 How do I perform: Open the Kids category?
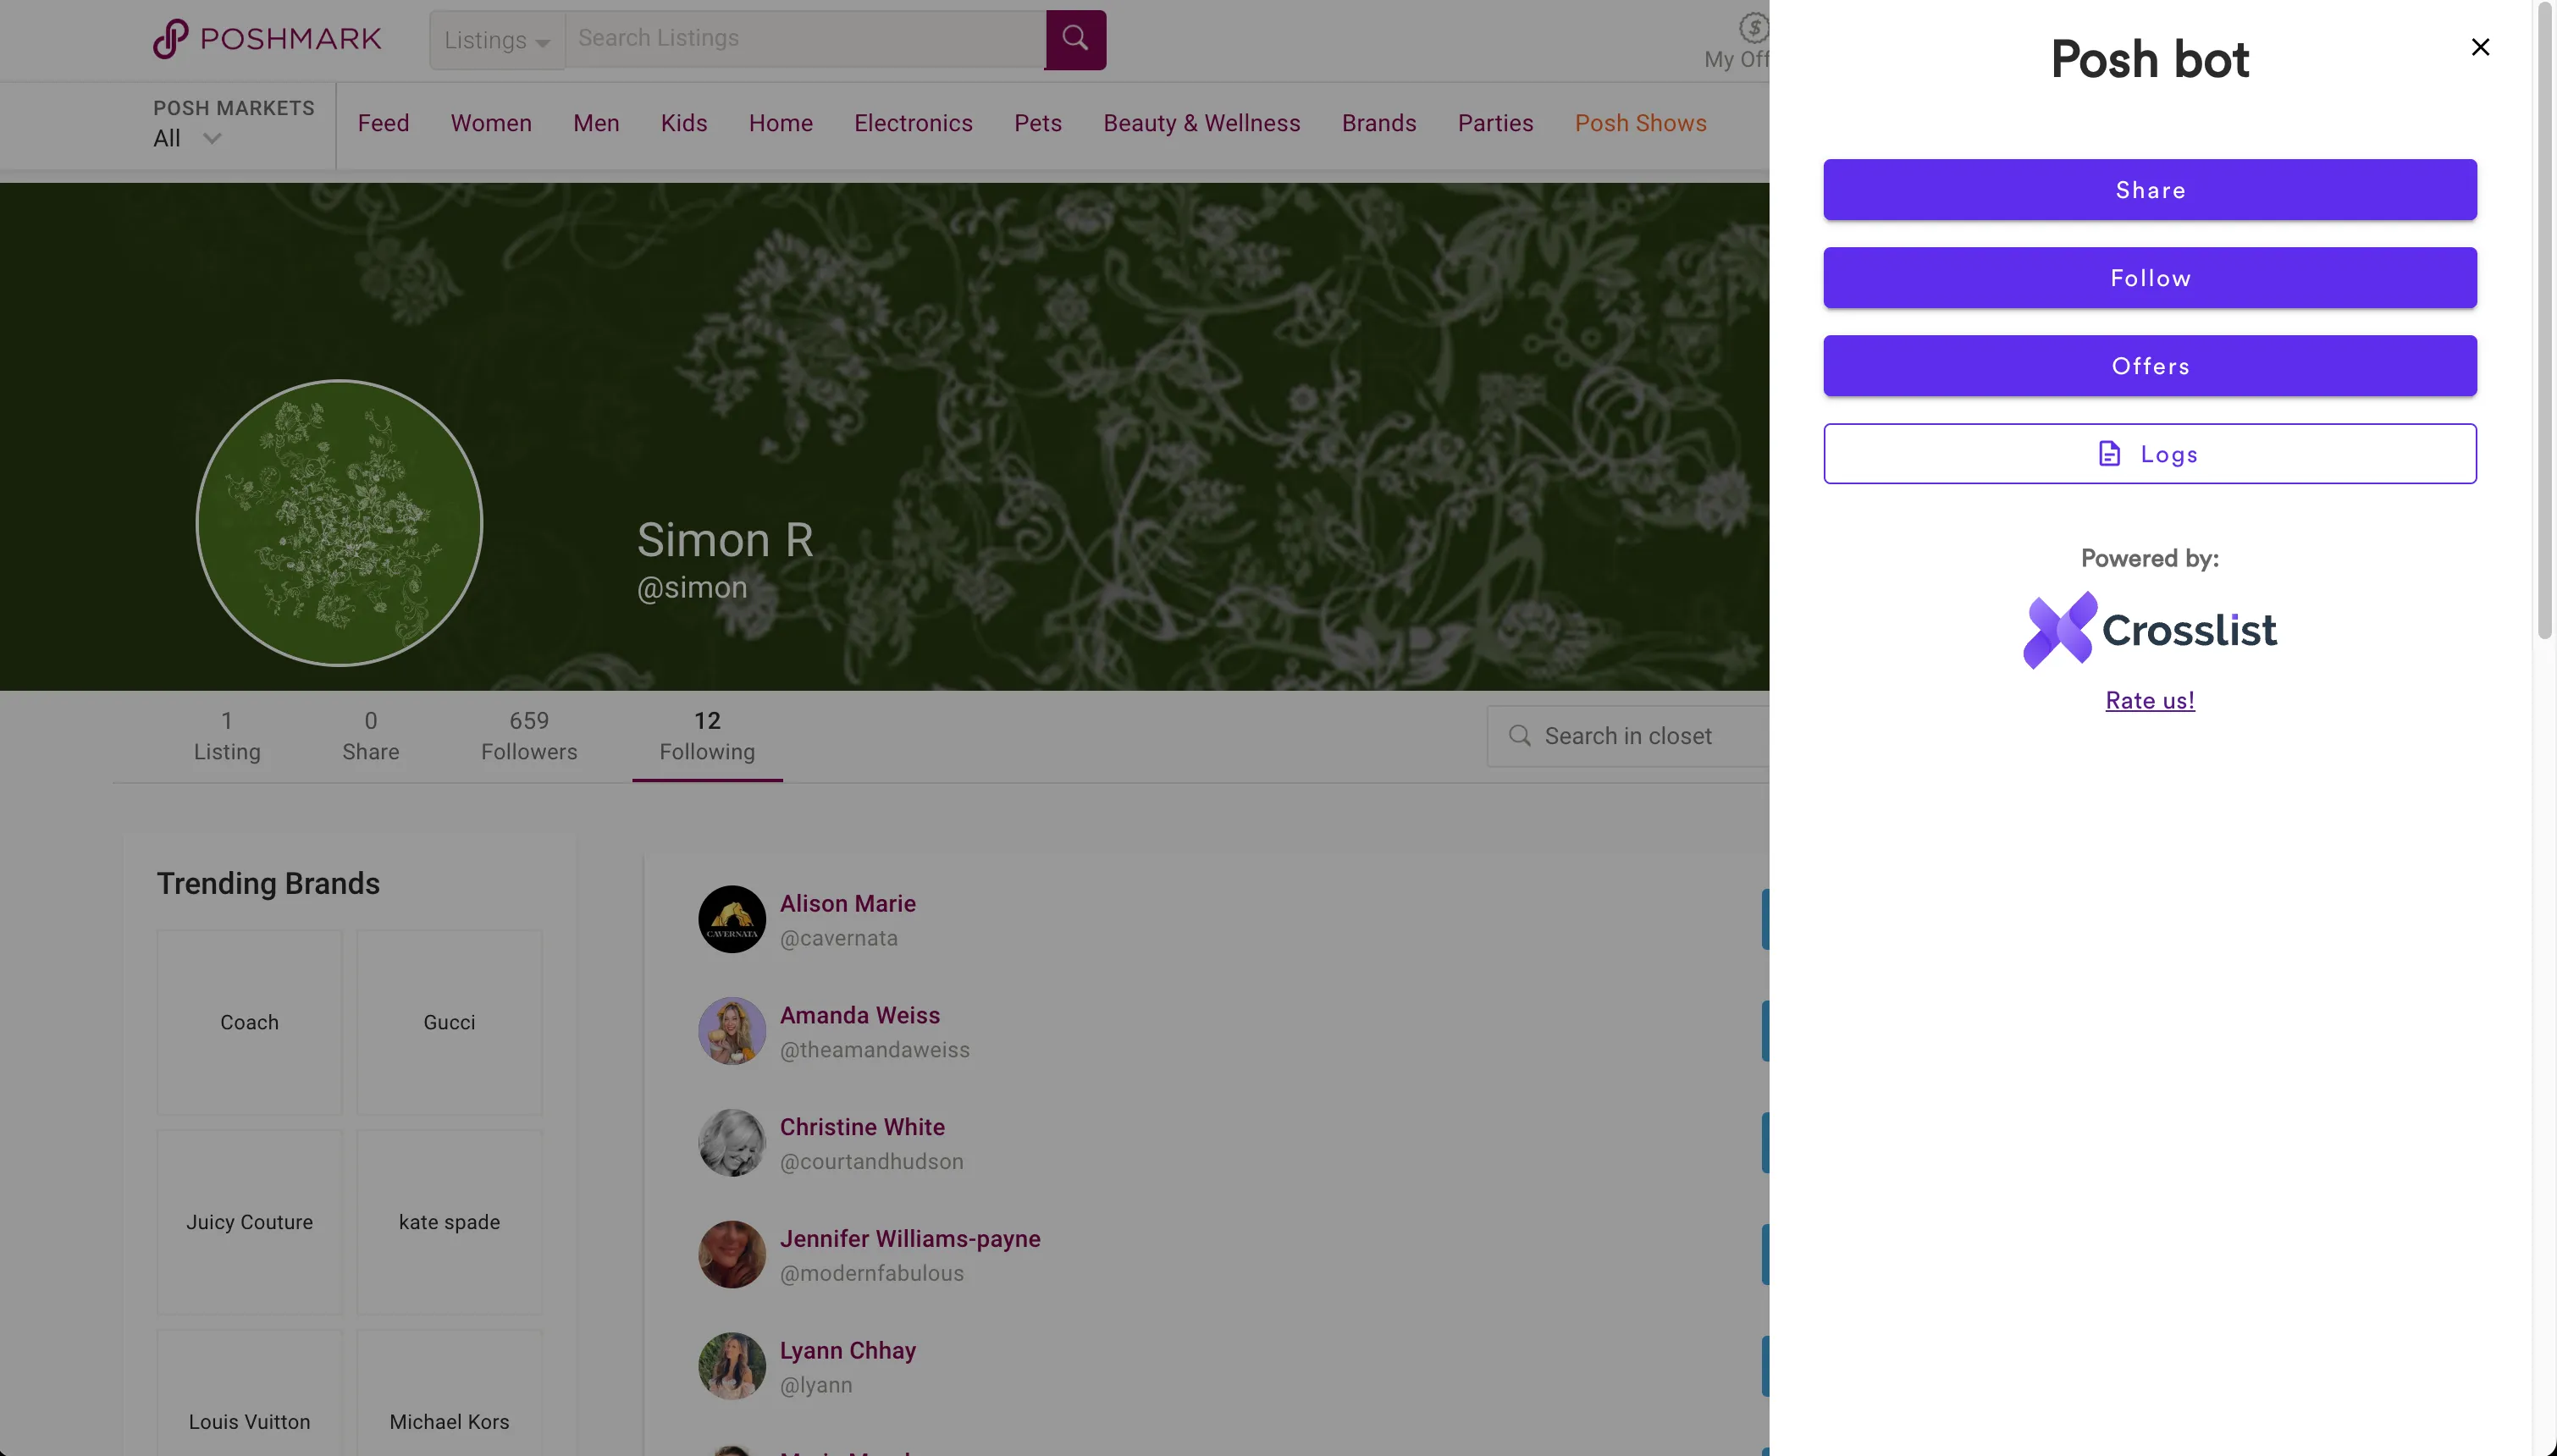click(684, 123)
